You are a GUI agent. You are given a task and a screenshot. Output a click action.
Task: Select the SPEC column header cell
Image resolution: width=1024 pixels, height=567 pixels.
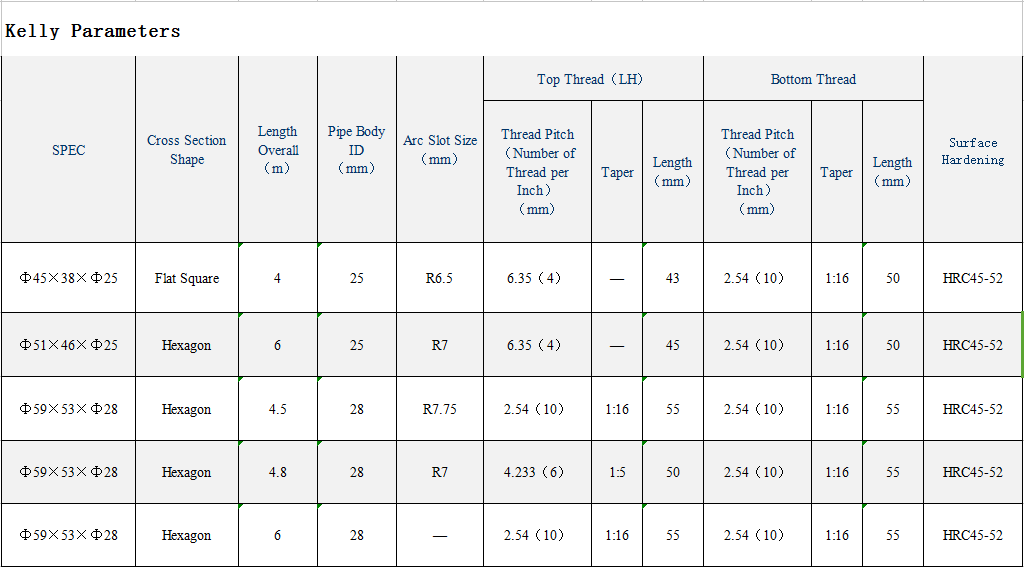[x=68, y=150]
